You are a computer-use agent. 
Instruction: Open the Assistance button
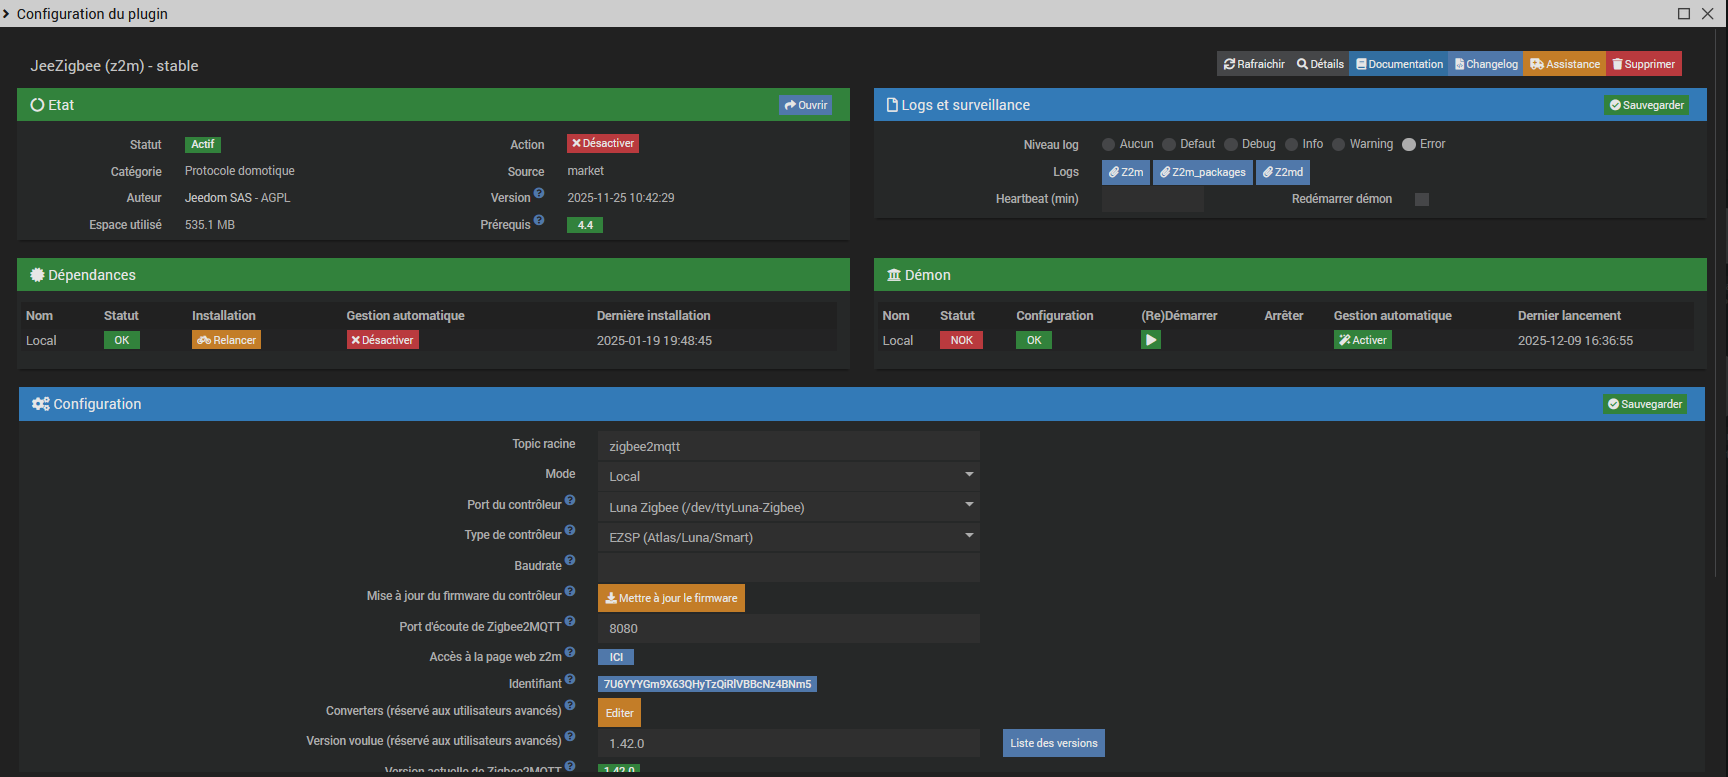(x=1565, y=64)
